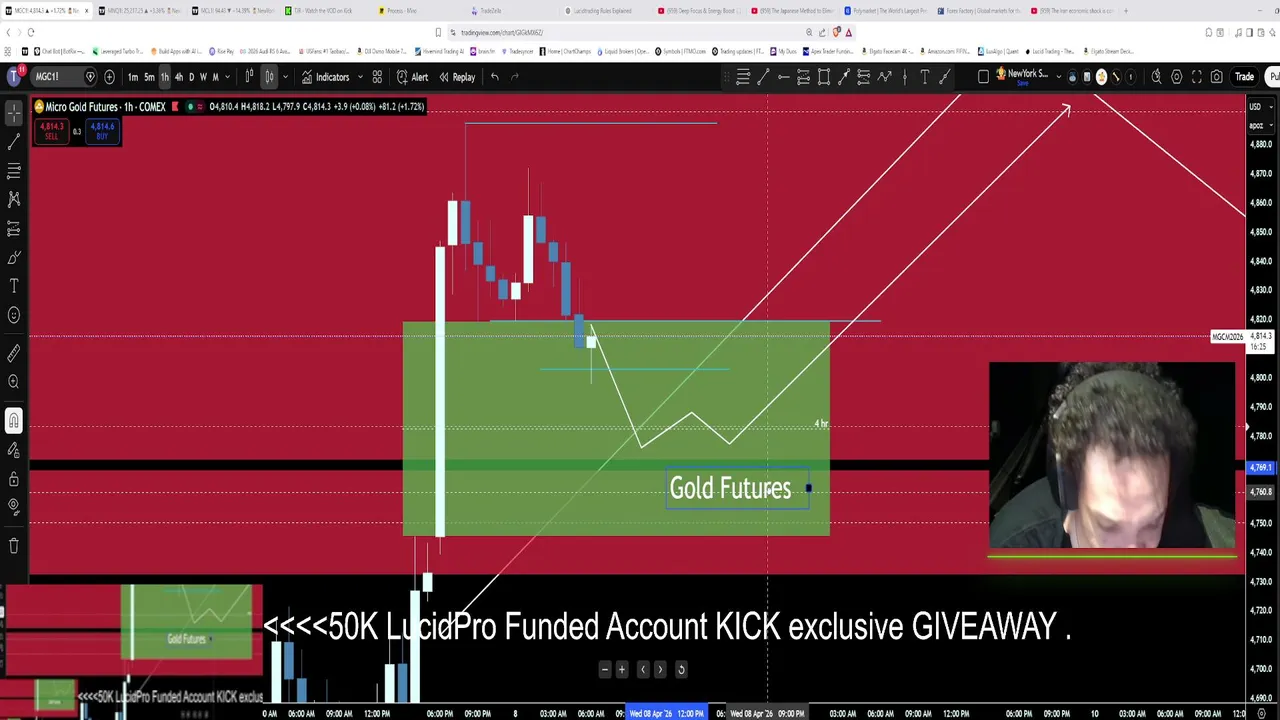Remove drawings with trash icon
Screen dimensions: 1280x720
(14, 546)
